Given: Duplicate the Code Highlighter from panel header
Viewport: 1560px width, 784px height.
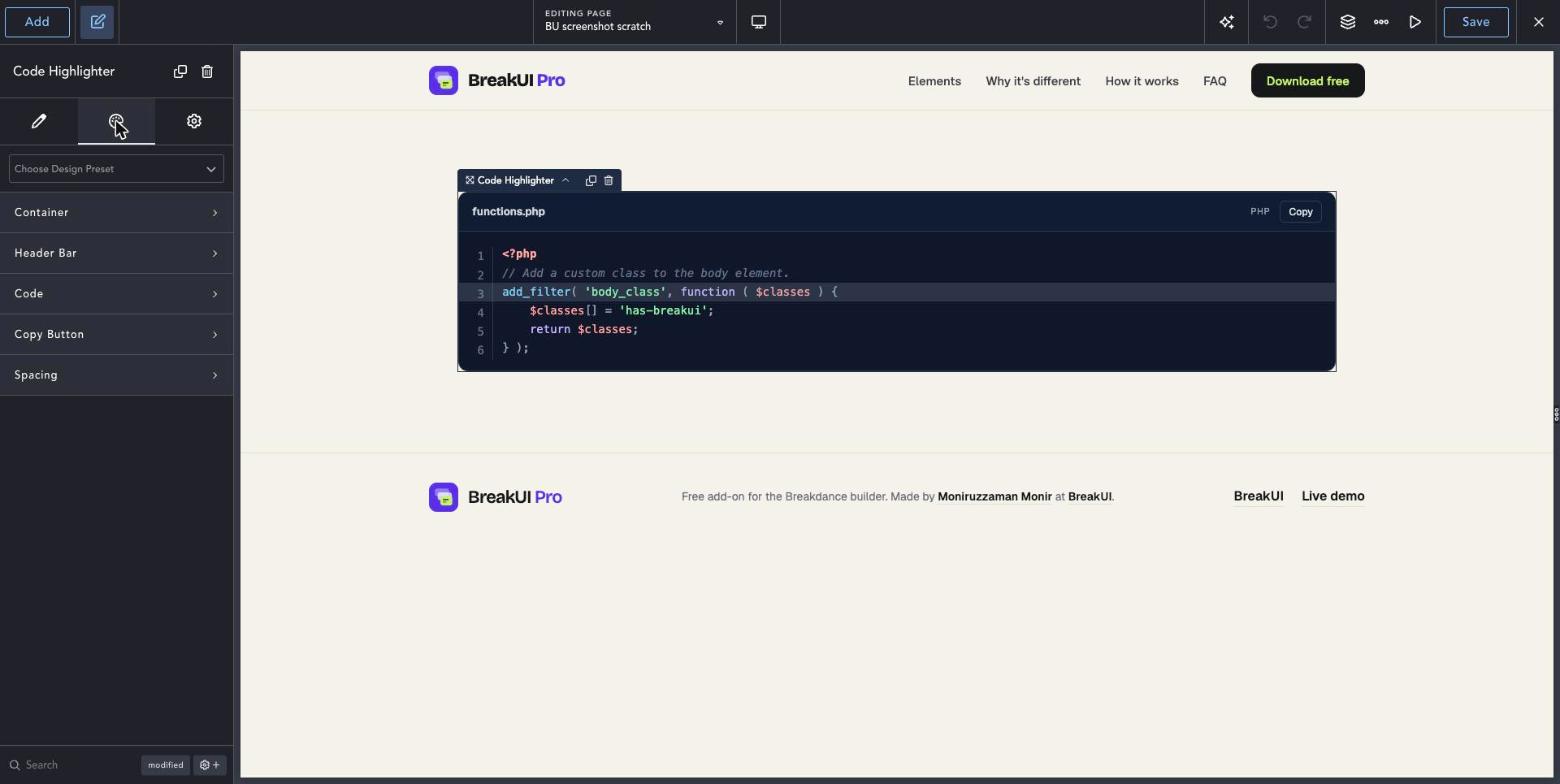Looking at the screenshot, I should click(x=180, y=71).
